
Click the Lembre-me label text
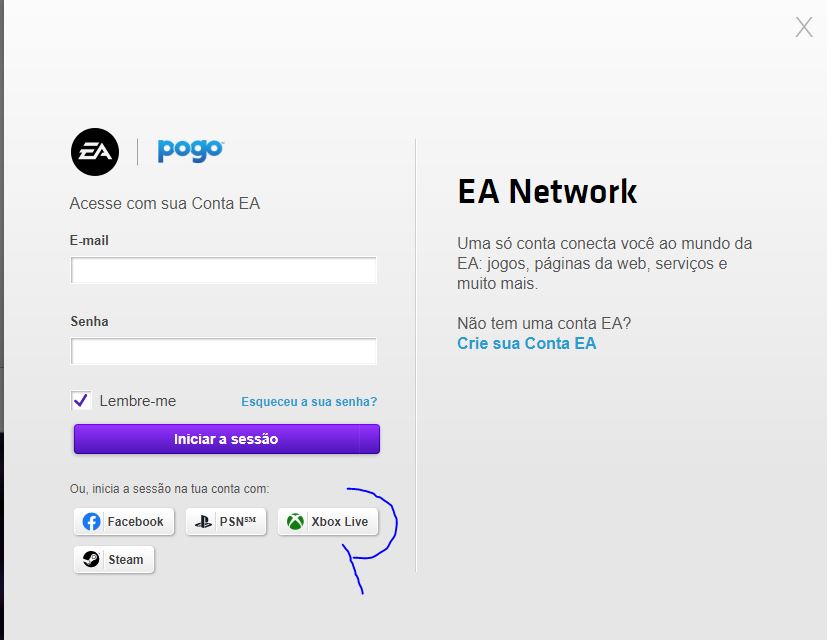point(138,401)
